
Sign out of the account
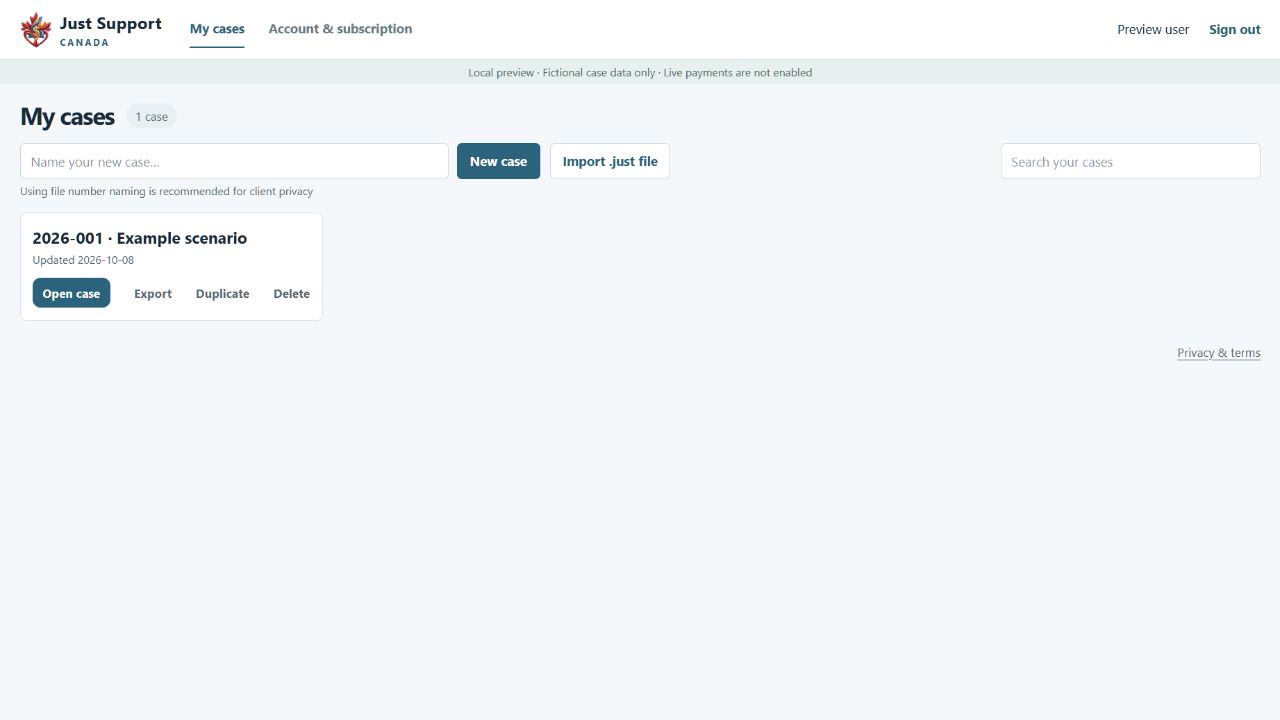point(1234,30)
